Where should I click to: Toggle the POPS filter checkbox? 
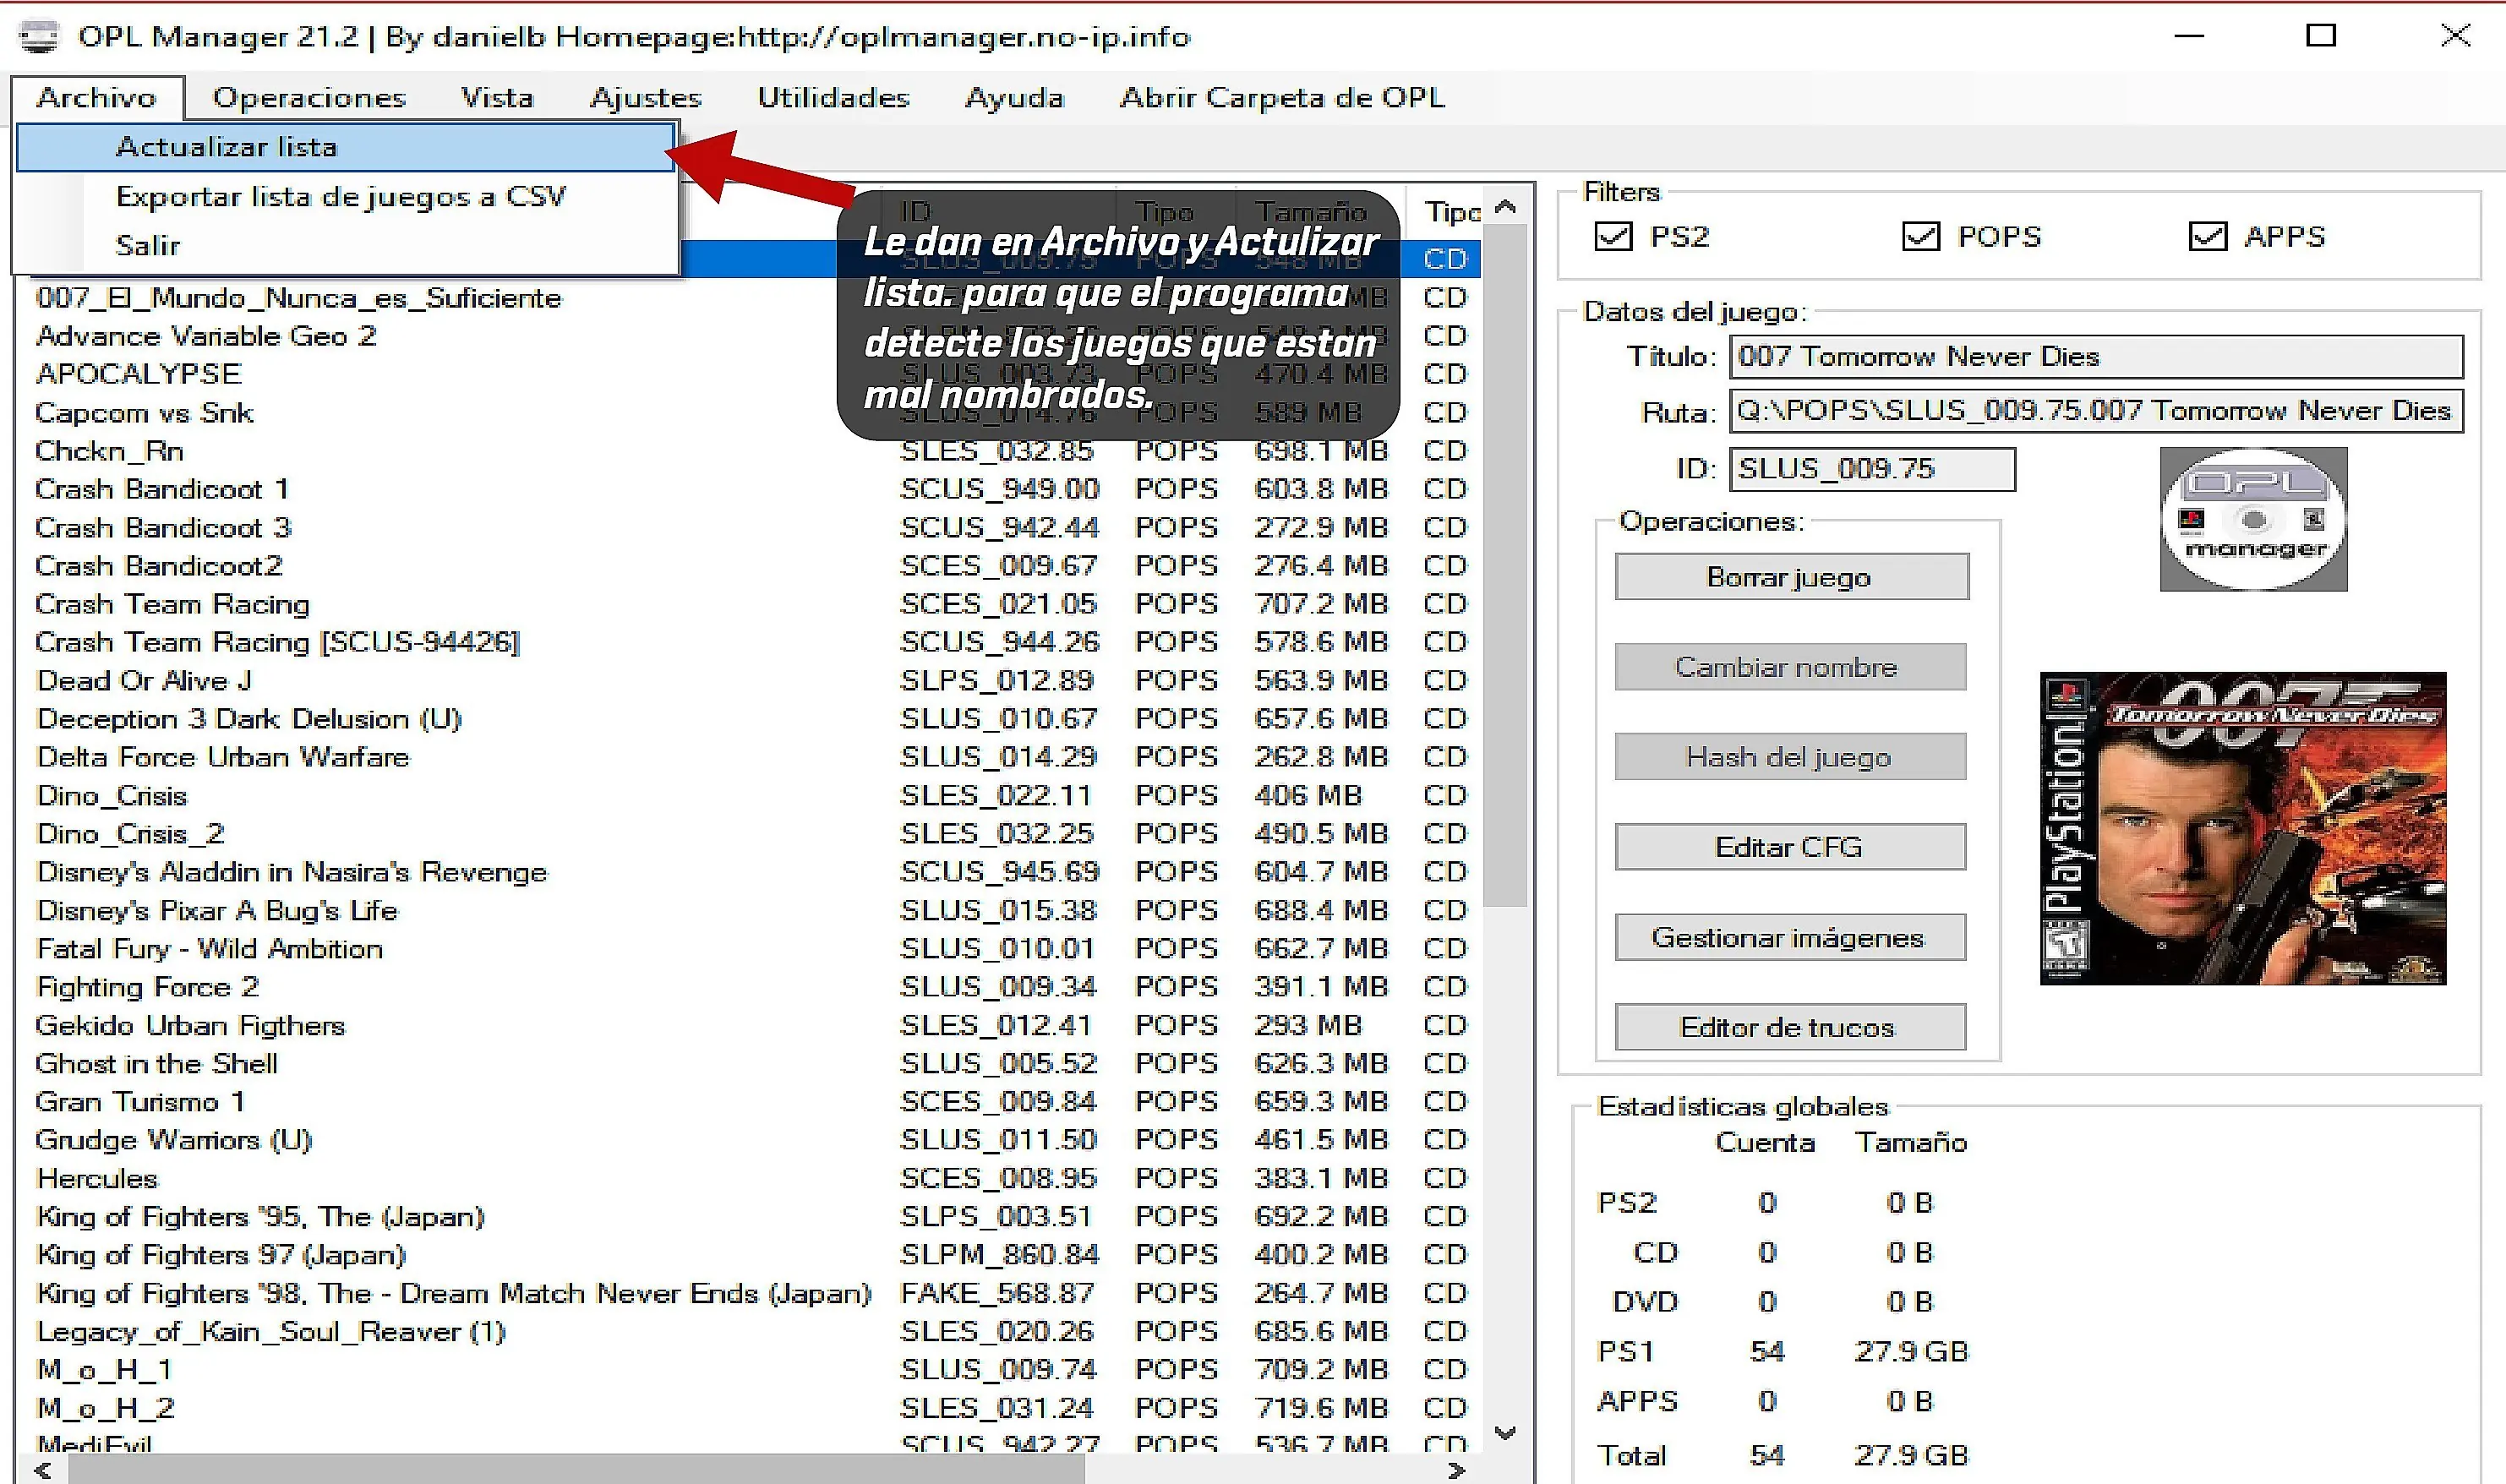(x=1920, y=237)
